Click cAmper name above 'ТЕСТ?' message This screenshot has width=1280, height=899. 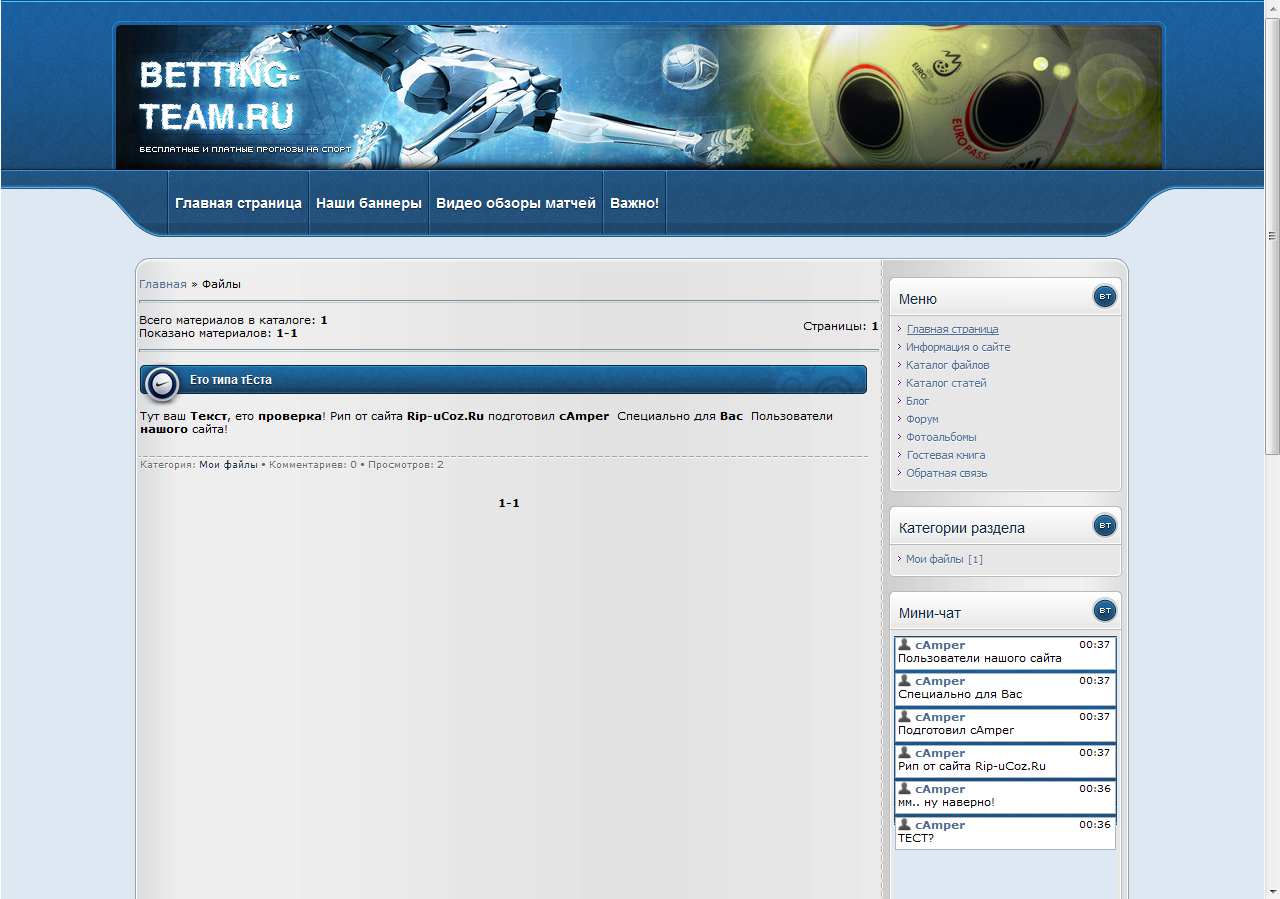[x=940, y=825]
